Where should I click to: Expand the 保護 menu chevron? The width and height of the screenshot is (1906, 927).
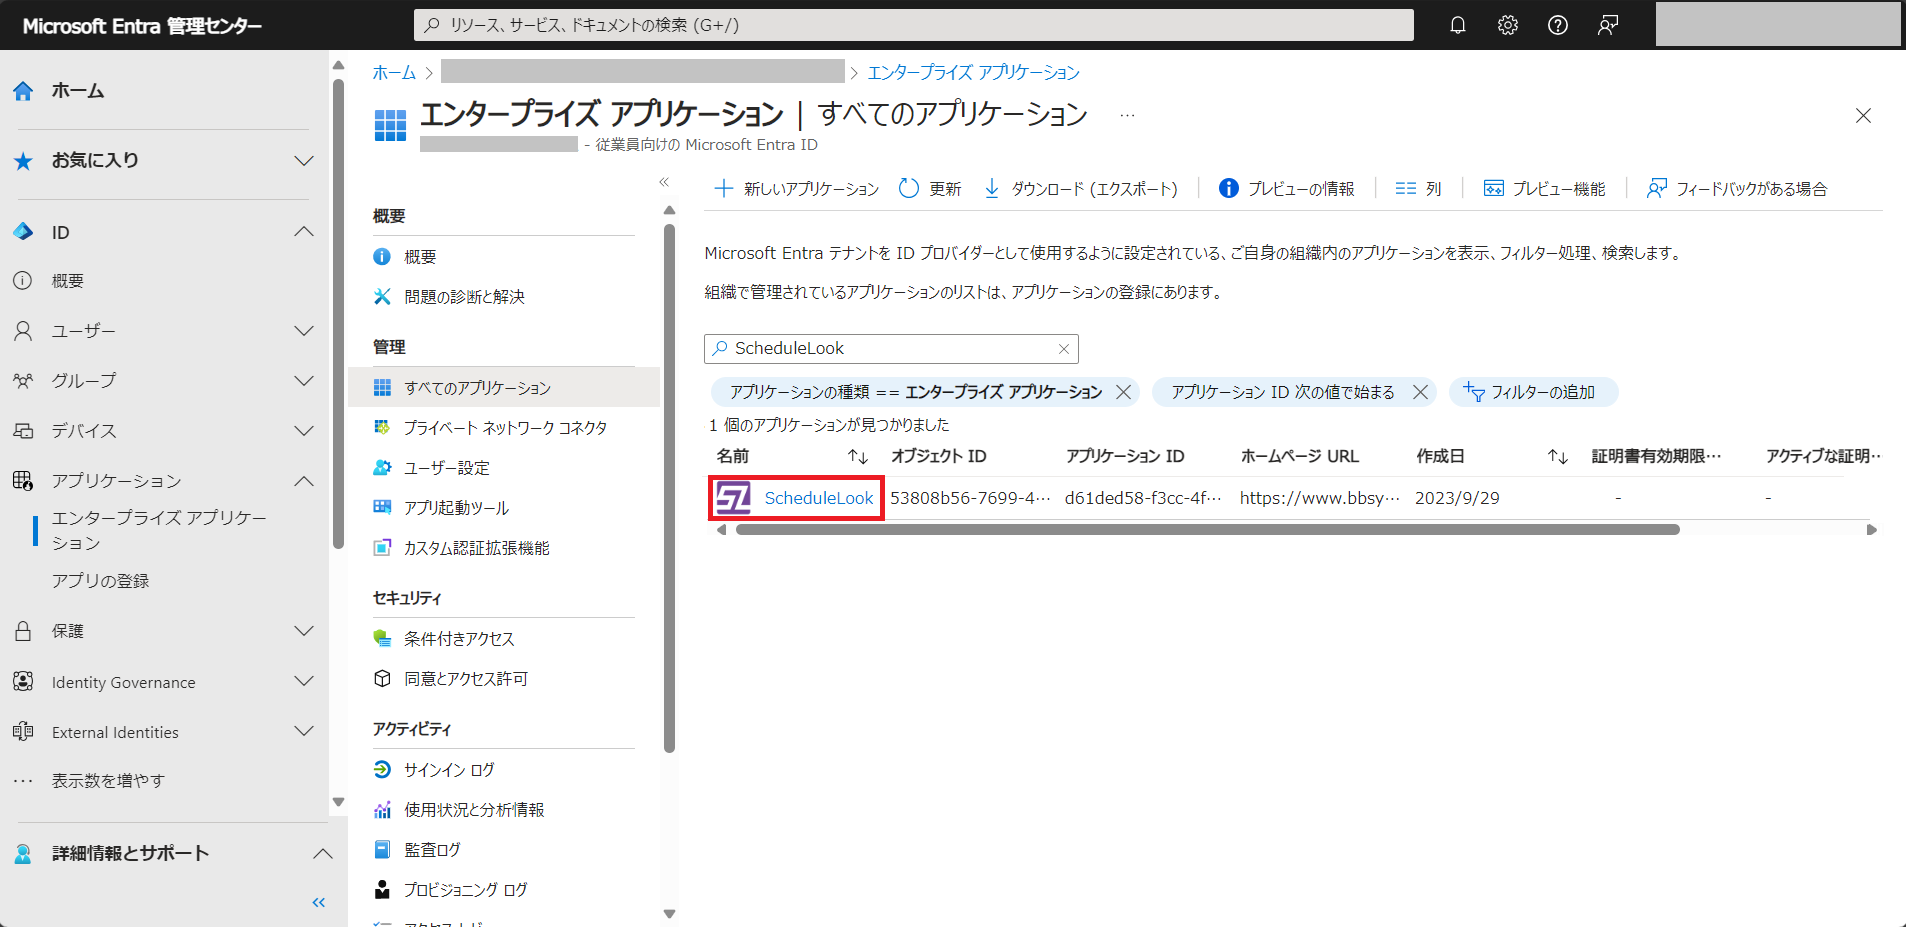click(x=304, y=631)
